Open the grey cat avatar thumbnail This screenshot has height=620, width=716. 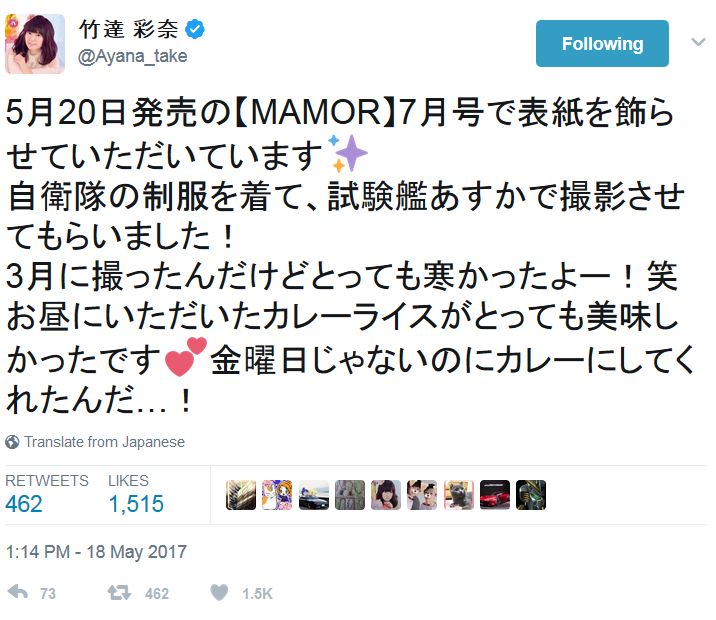(458, 495)
